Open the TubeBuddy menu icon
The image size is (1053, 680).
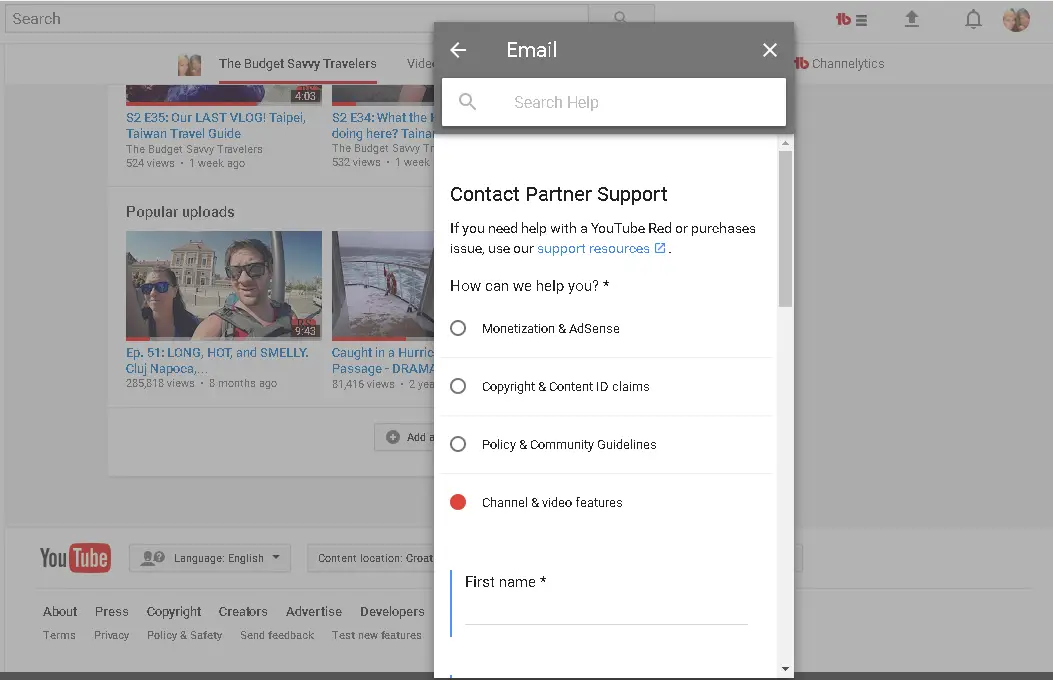pyautogui.click(x=852, y=19)
